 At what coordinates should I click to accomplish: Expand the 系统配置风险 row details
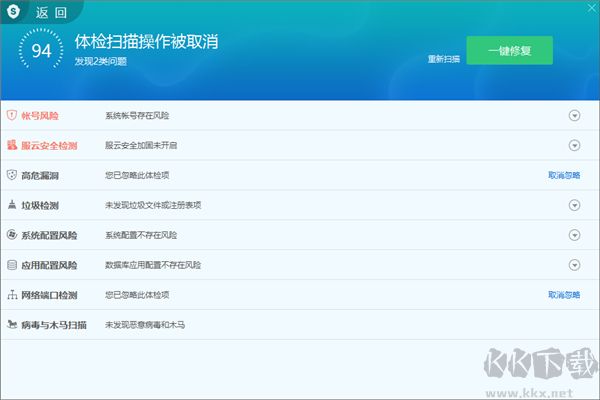point(574,235)
